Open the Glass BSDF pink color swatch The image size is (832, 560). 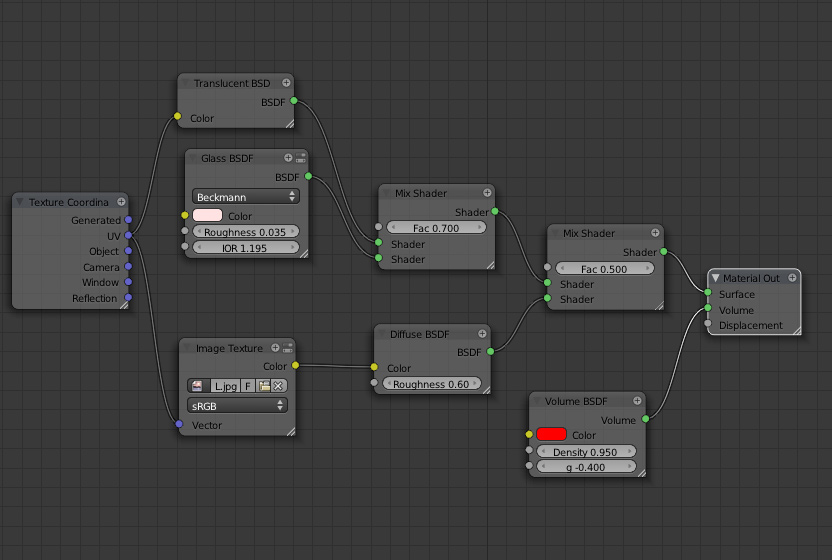[x=207, y=215]
